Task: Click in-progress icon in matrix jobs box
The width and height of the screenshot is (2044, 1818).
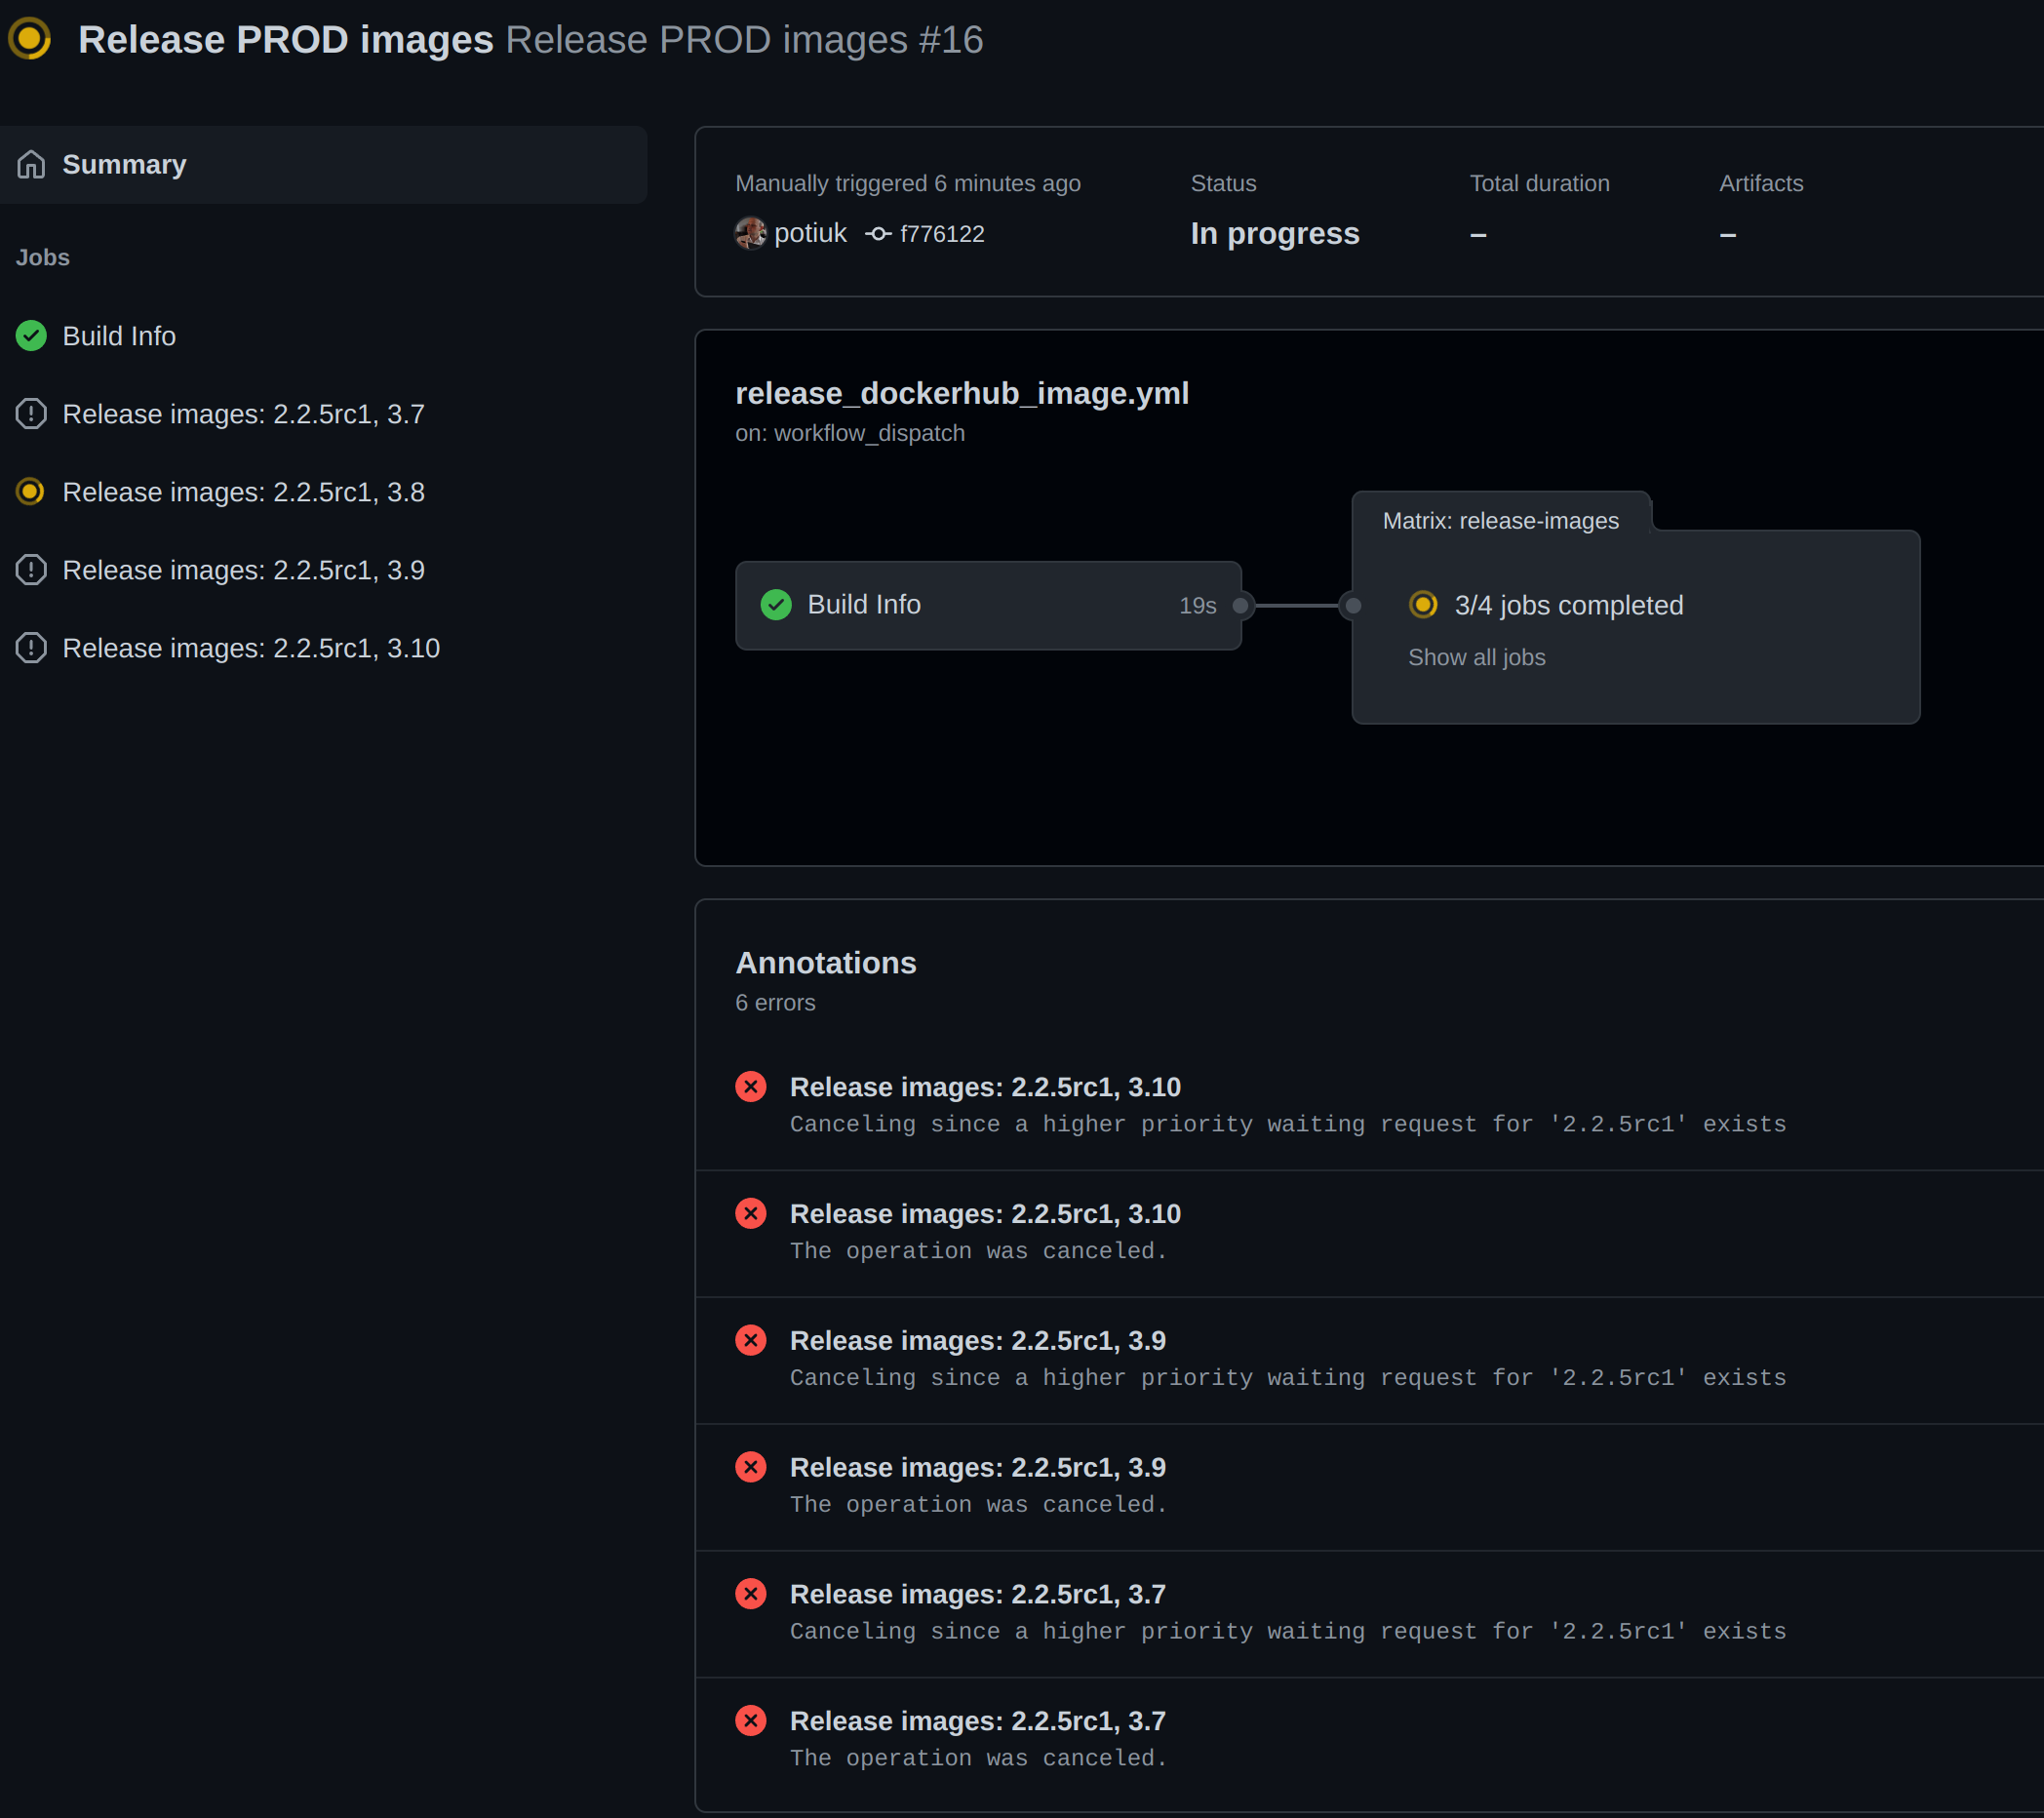Action: click(1422, 605)
